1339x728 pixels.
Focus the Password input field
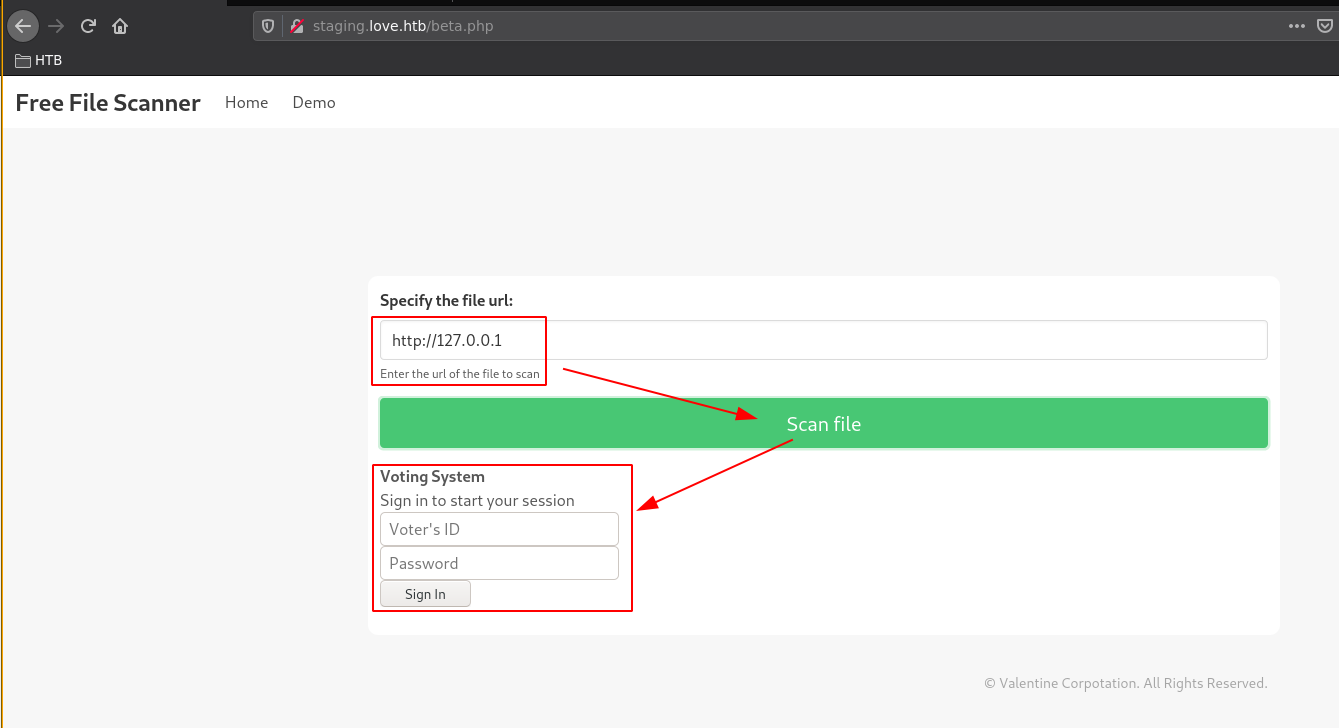pos(499,563)
